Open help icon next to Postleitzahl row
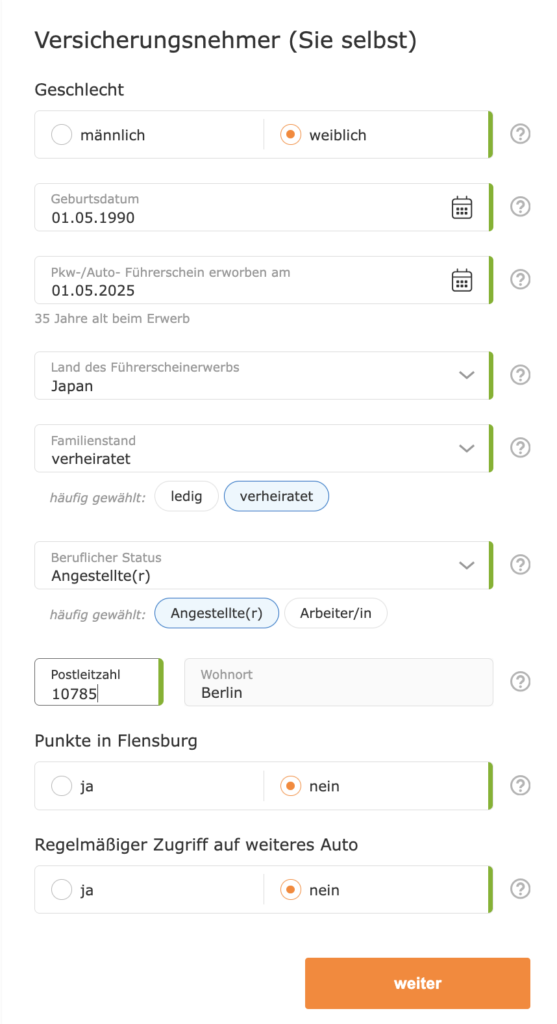Viewport: 557px width, 1024px height. [x=520, y=682]
